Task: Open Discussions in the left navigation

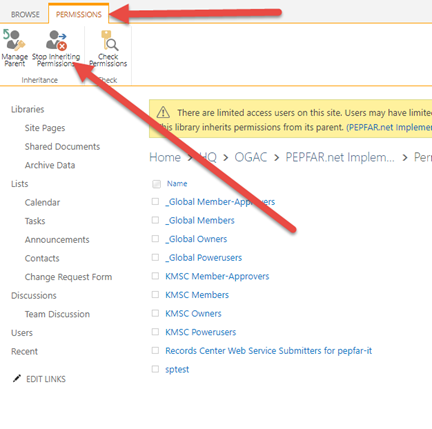Action: coord(34,296)
